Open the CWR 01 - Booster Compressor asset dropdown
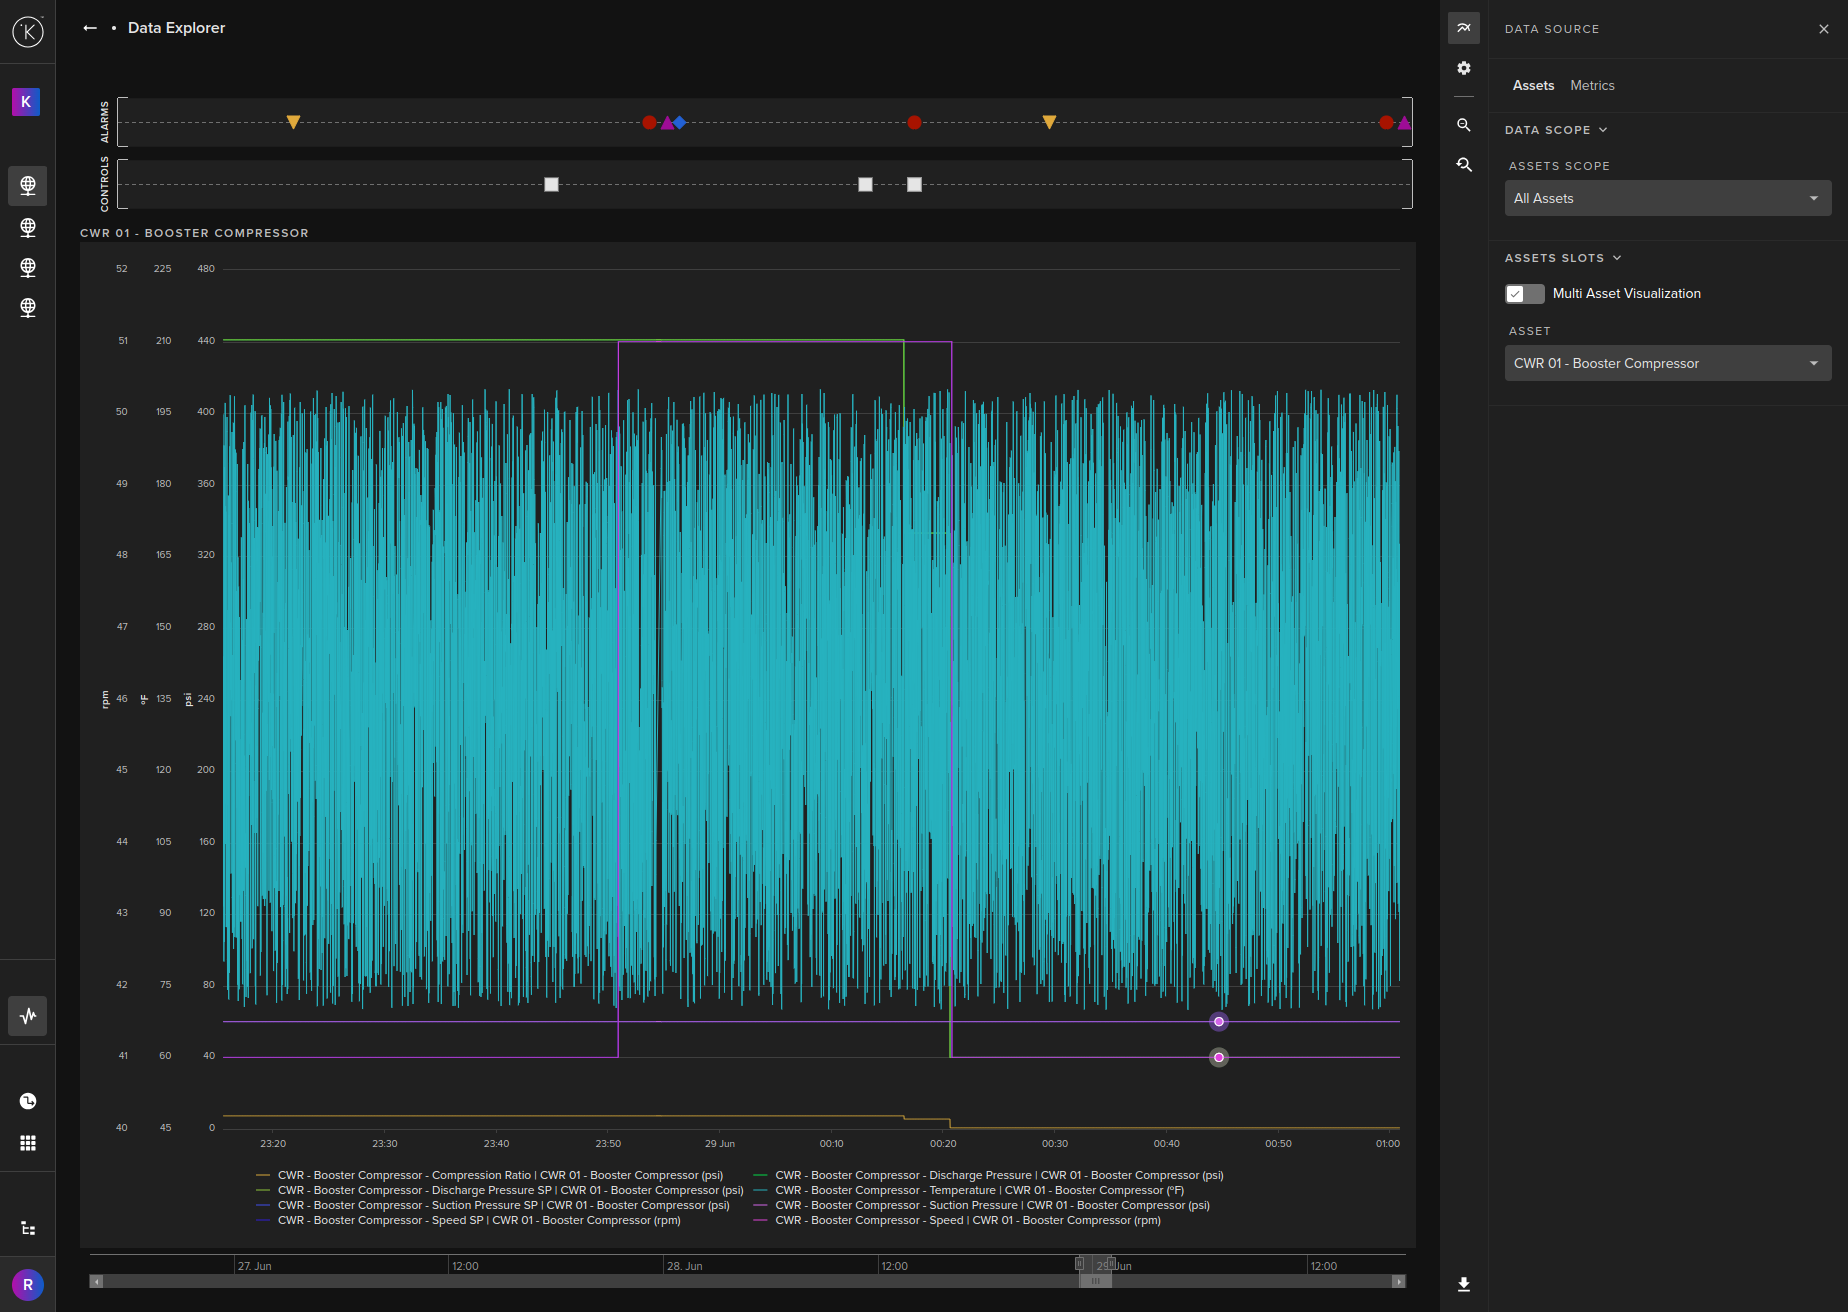1848x1312 pixels. point(1667,363)
